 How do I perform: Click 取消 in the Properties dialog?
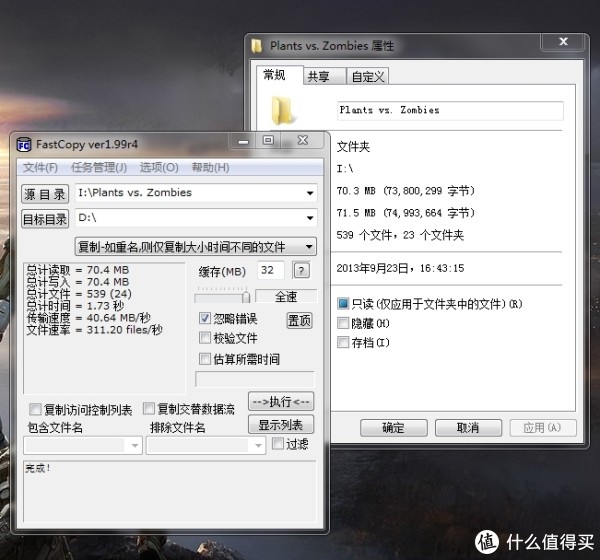[468, 428]
